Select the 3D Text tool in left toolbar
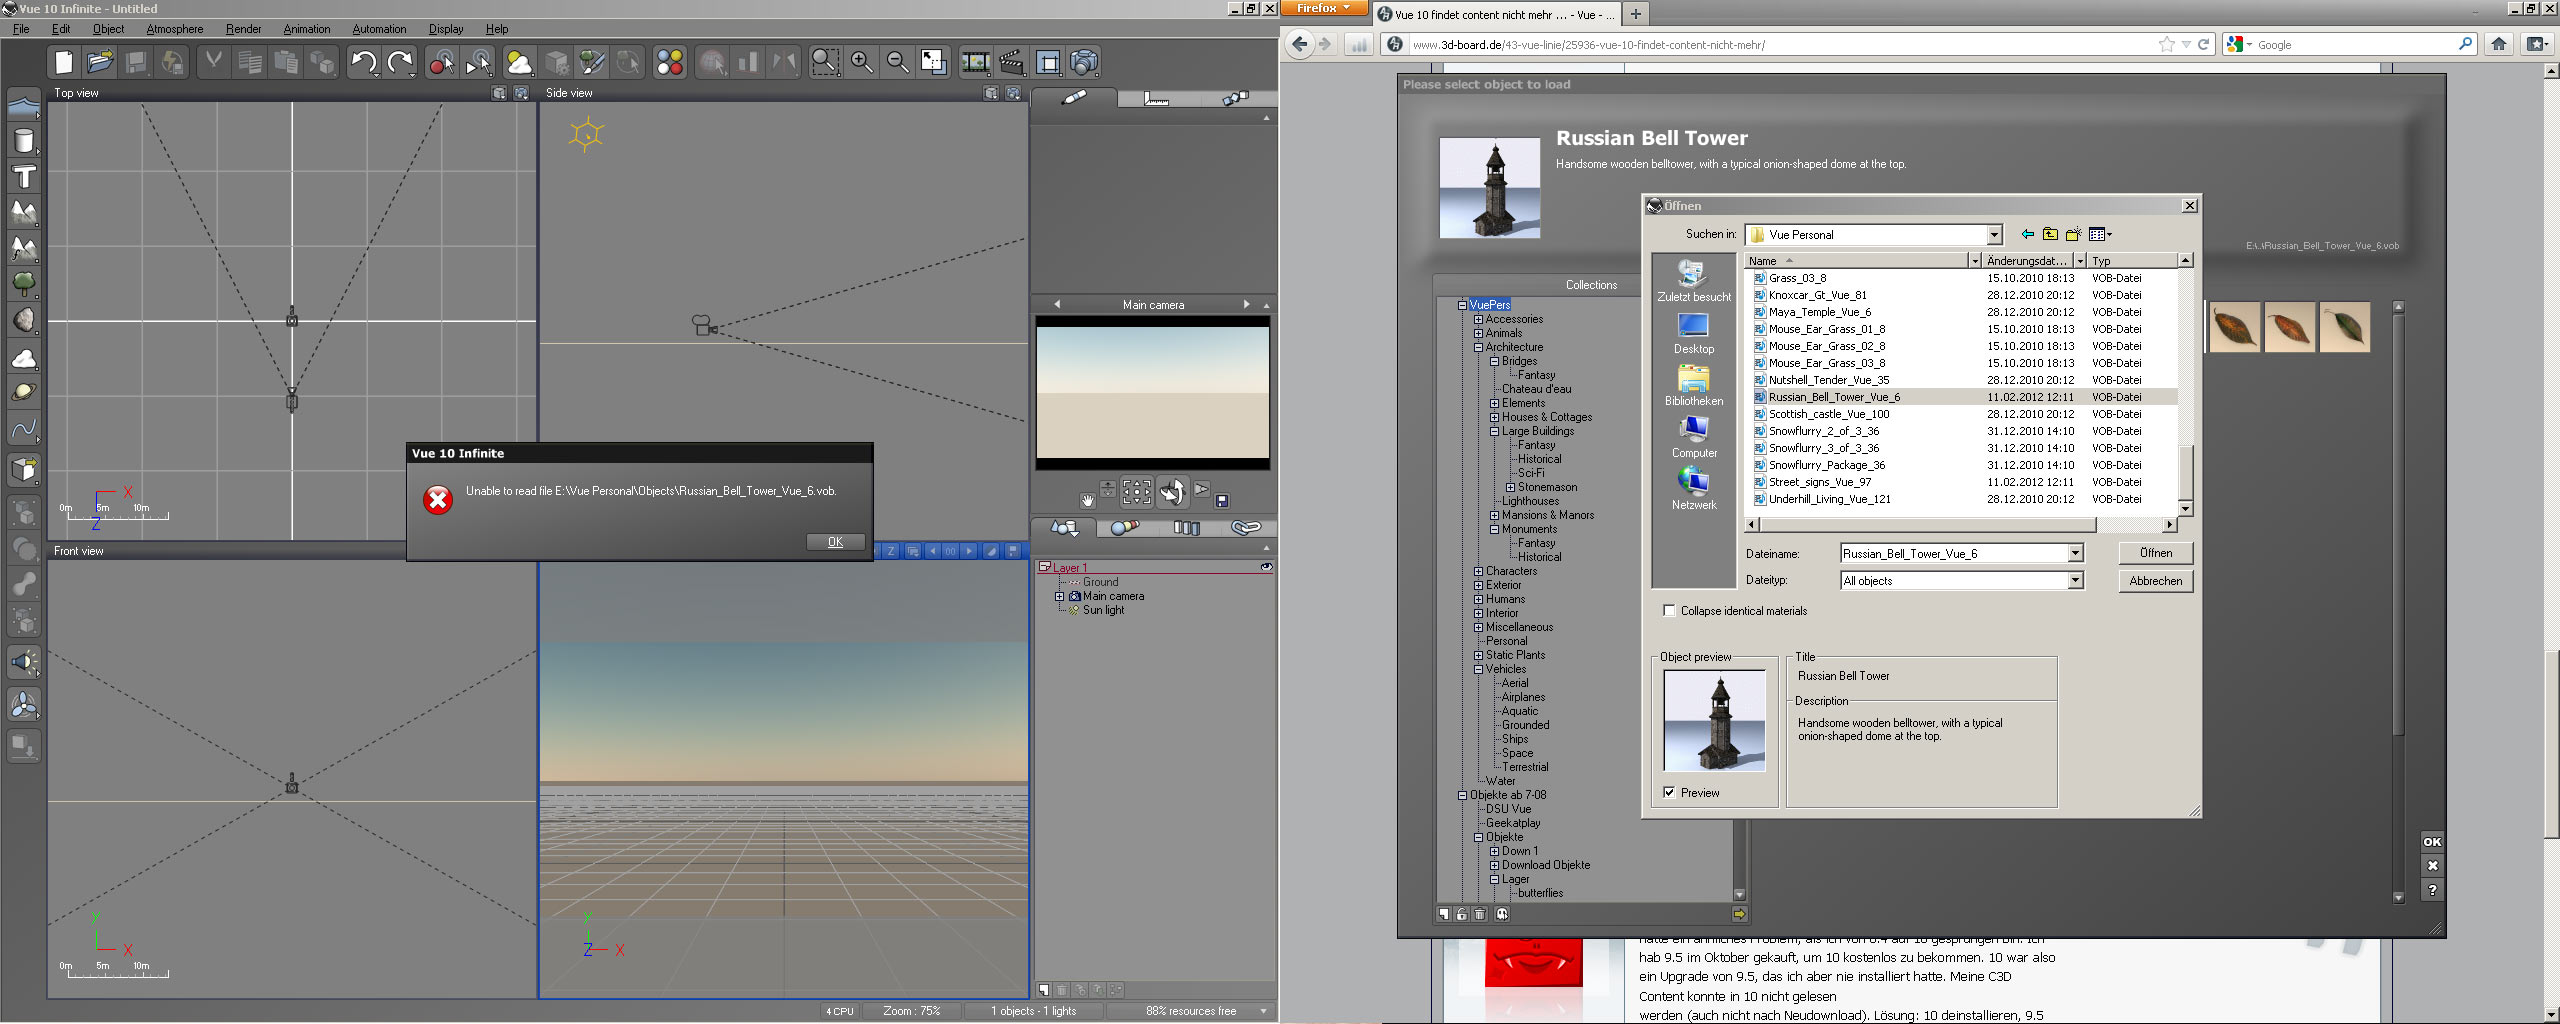Viewport: 2560px width, 1024px height. 24,177
